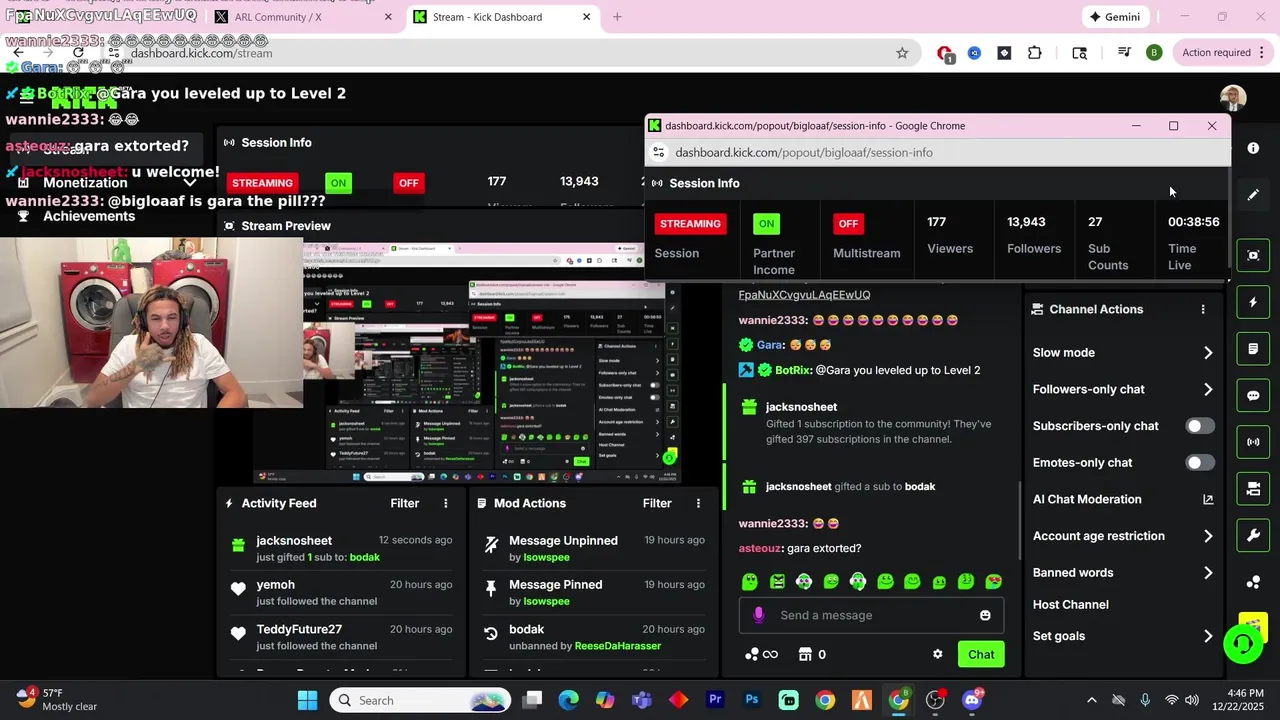
Task: Bookmark this page with the star icon
Action: (902, 53)
